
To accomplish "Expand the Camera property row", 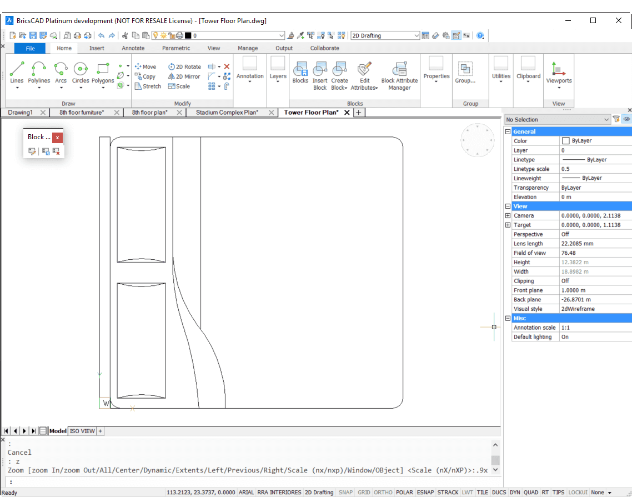I will click(508, 216).
